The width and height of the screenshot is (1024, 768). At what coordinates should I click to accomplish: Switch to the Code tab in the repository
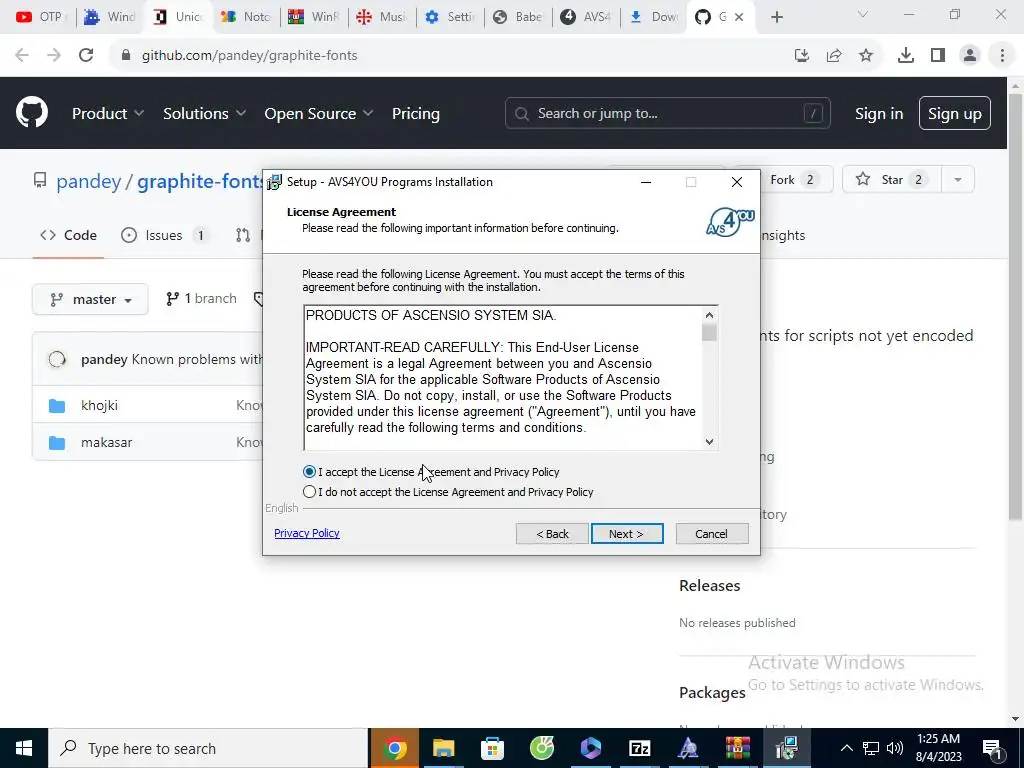click(x=69, y=235)
